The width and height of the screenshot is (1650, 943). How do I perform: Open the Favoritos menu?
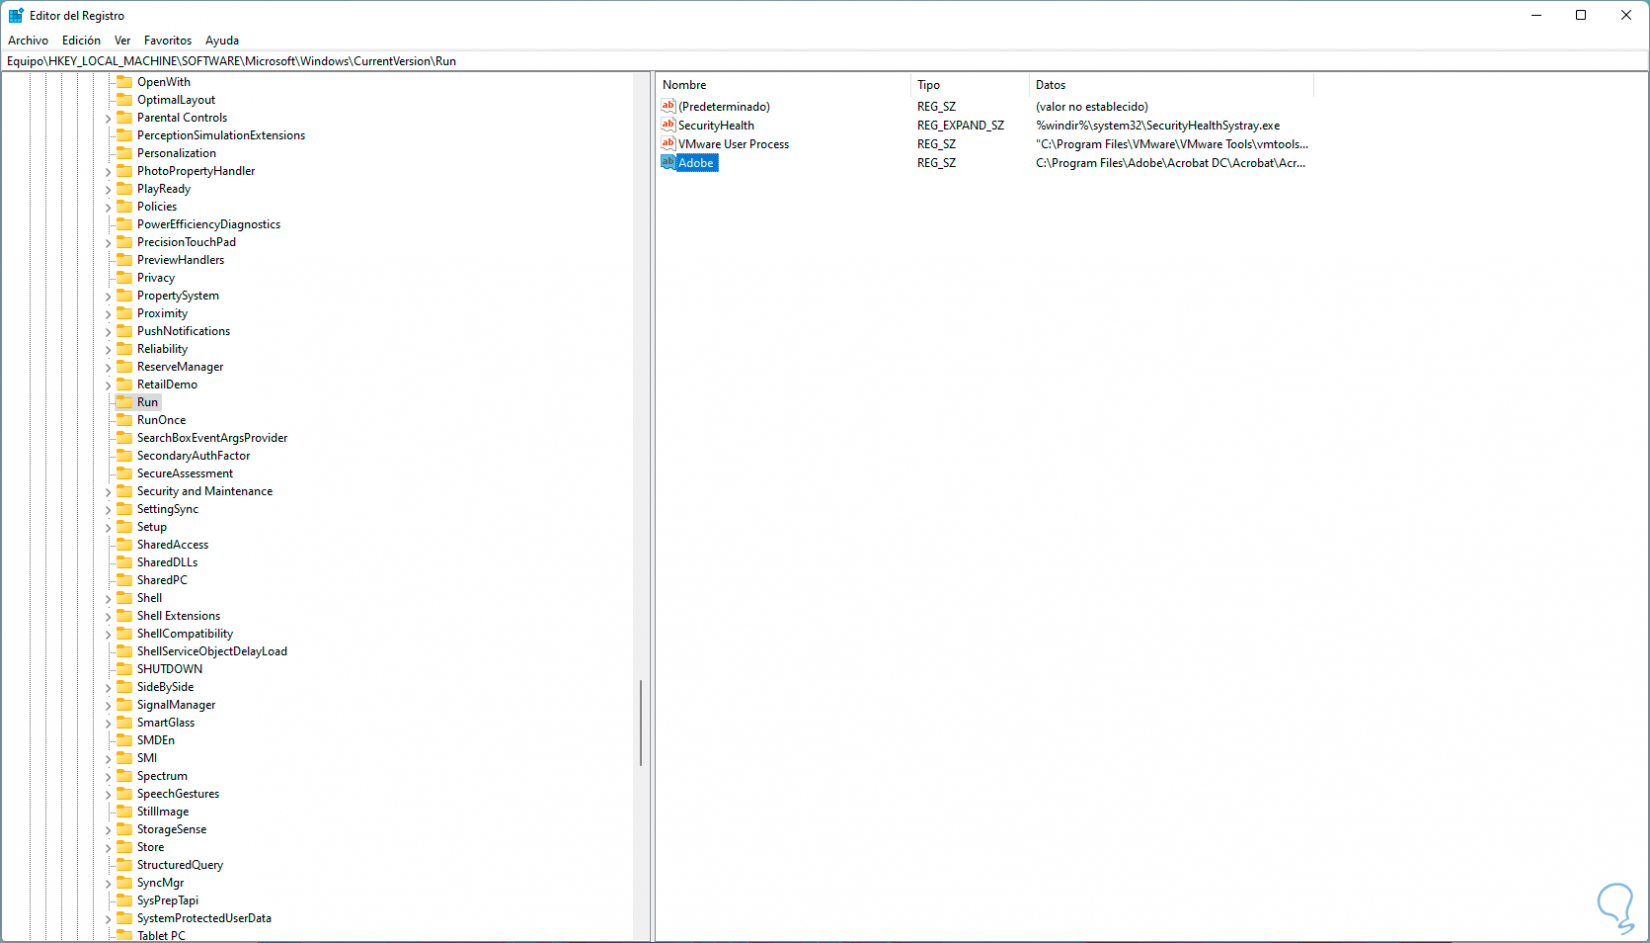(x=168, y=40)
